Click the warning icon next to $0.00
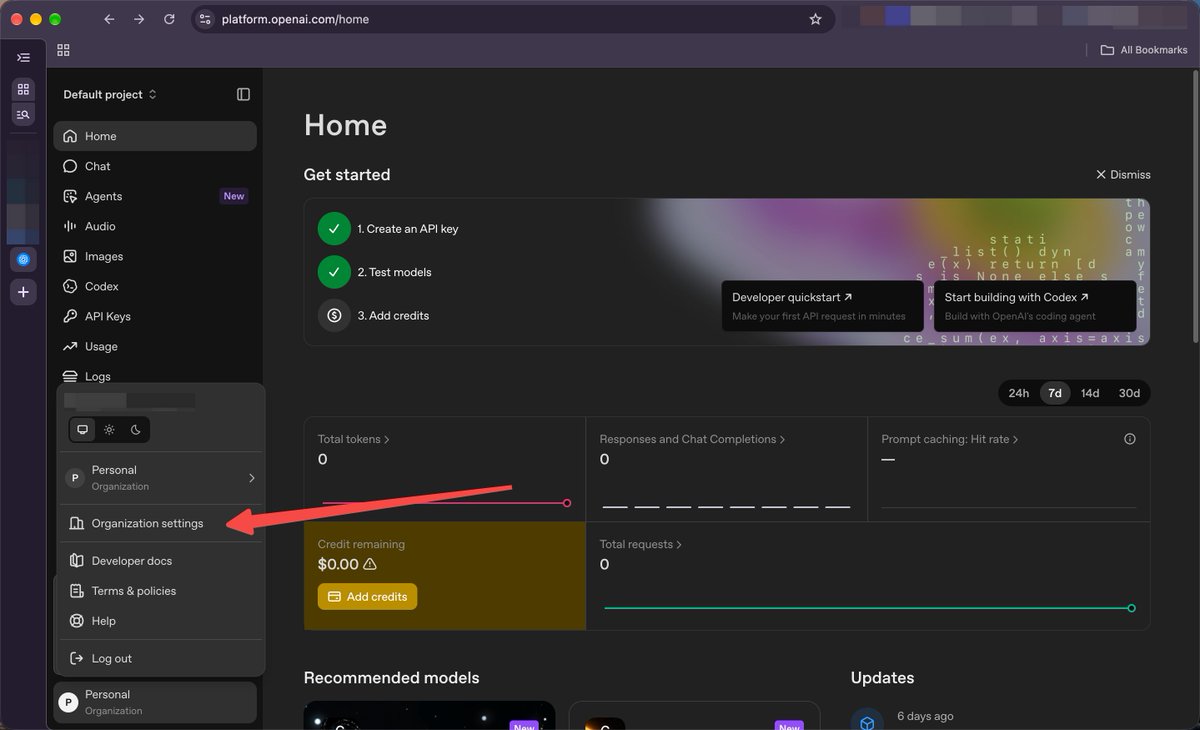1200x730 pixels. (x=370, y=564)
